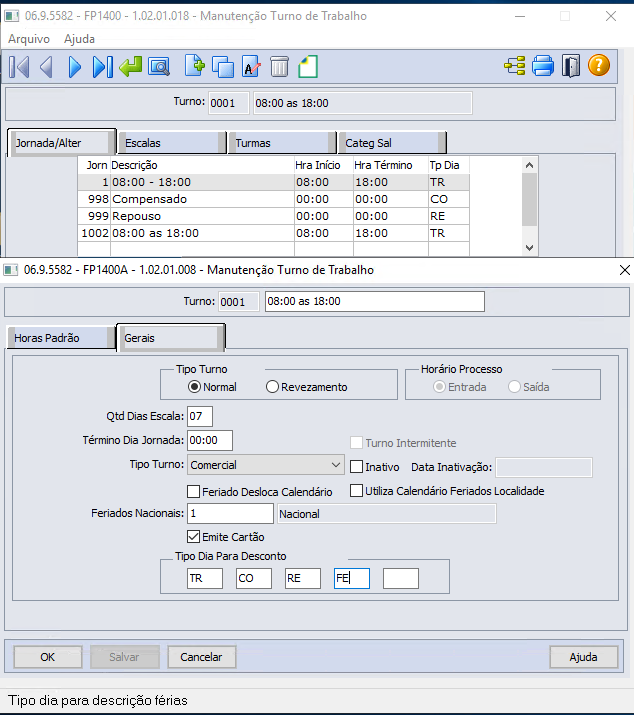Select row 1002 08:00 as 18:00
The height and width of the screenshot is (715, 634).
point(273,233)
